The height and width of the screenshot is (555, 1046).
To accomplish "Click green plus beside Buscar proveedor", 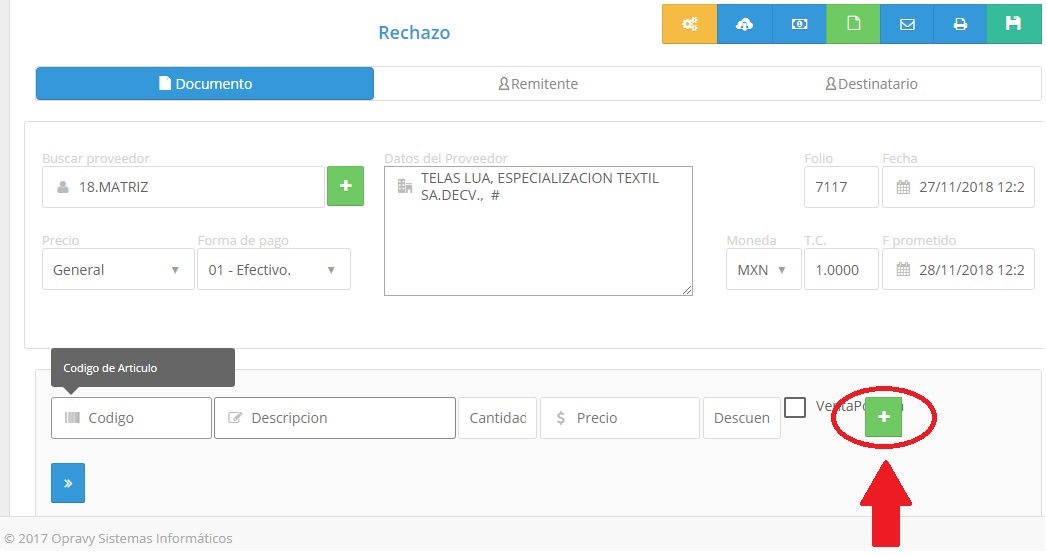I will tap(345, 186).
